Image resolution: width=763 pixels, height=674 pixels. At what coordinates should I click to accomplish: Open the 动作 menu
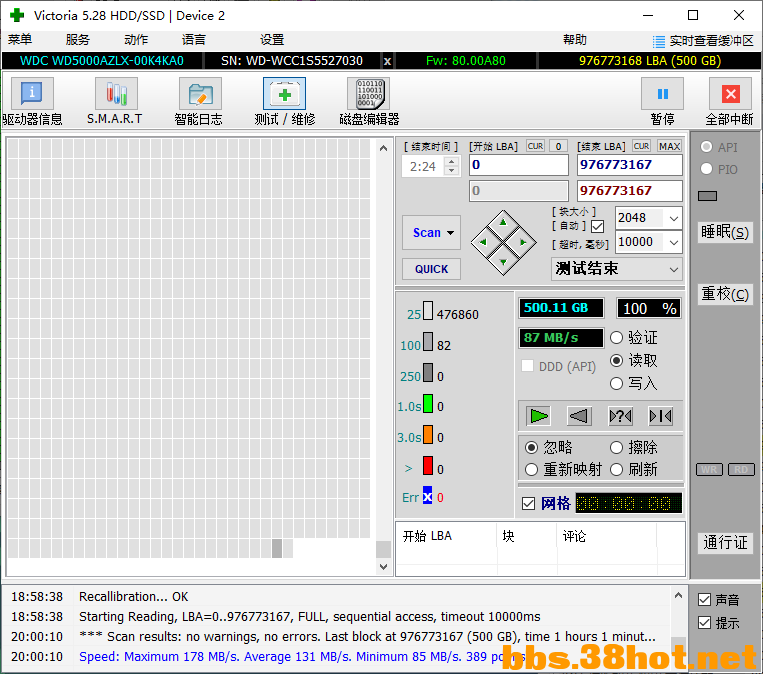point(136,40)
